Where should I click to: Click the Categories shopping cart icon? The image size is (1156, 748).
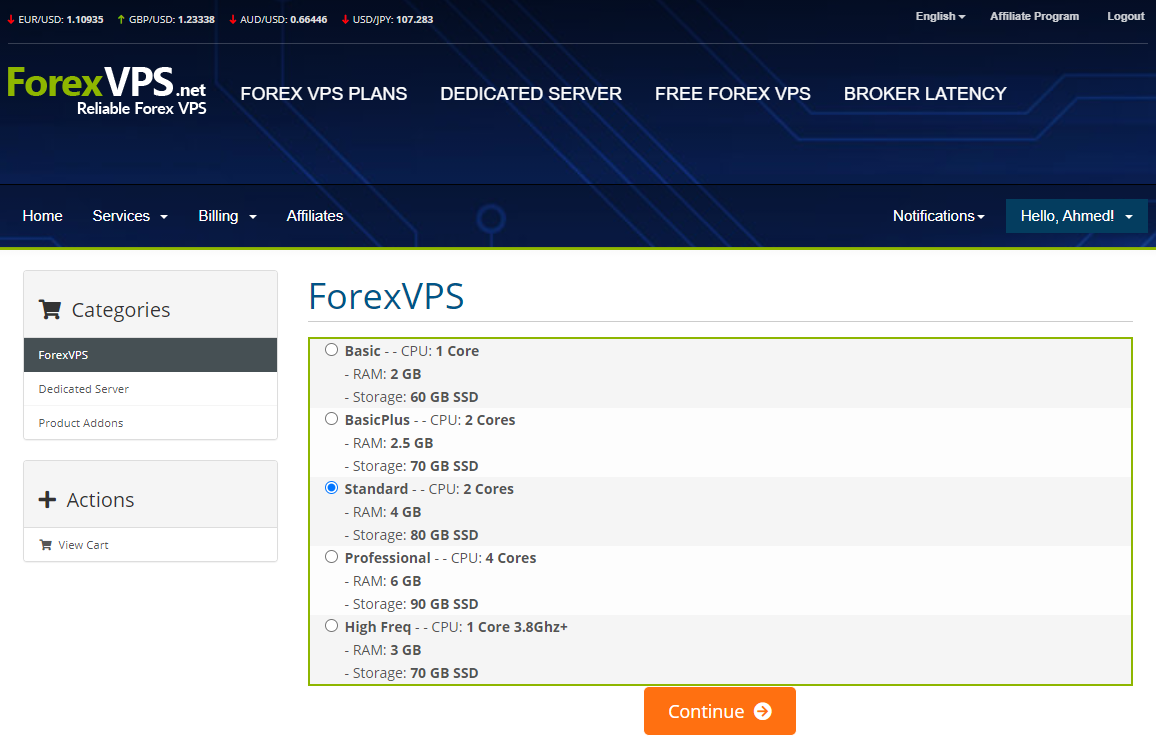point(50,310)
